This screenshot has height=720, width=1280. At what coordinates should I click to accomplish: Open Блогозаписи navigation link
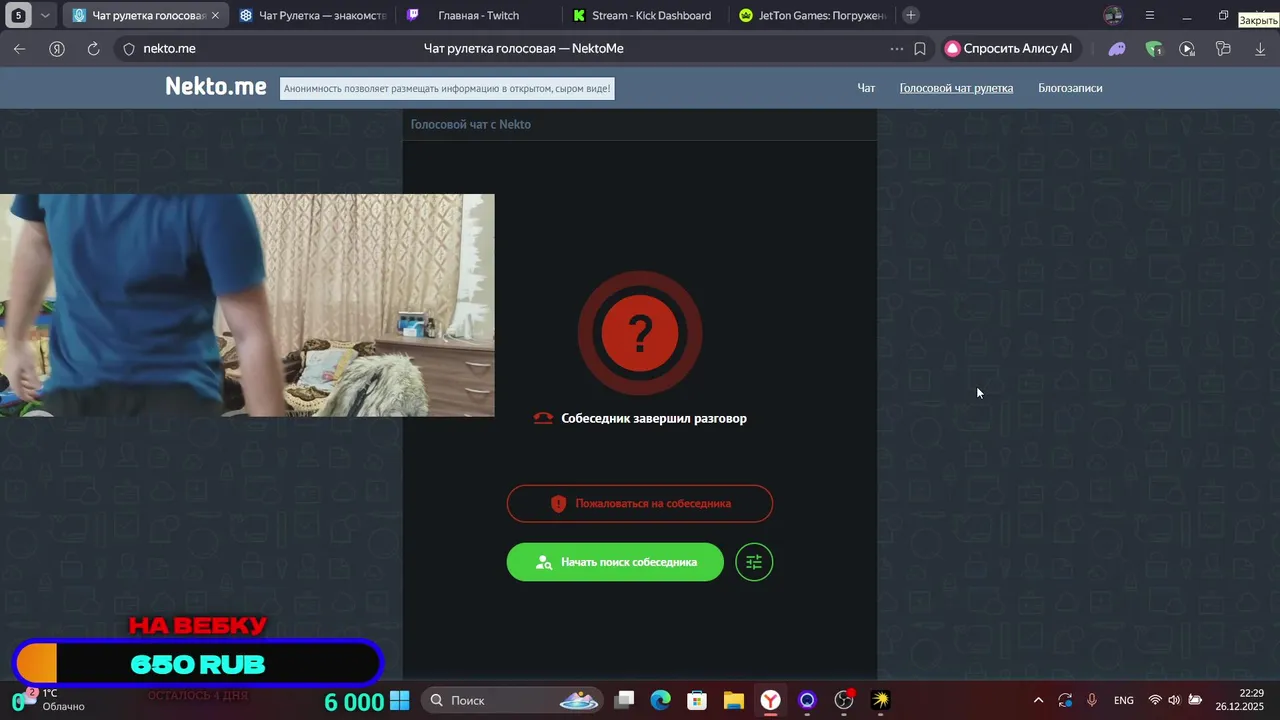[1070, 88]
